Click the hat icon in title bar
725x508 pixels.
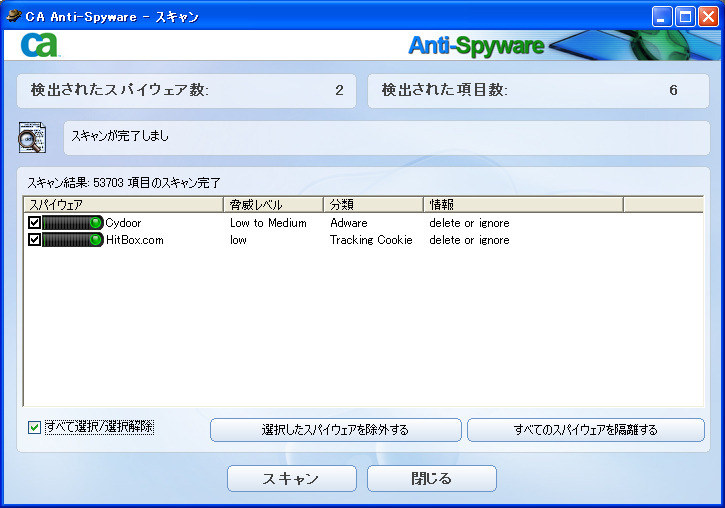coord(13,16)
